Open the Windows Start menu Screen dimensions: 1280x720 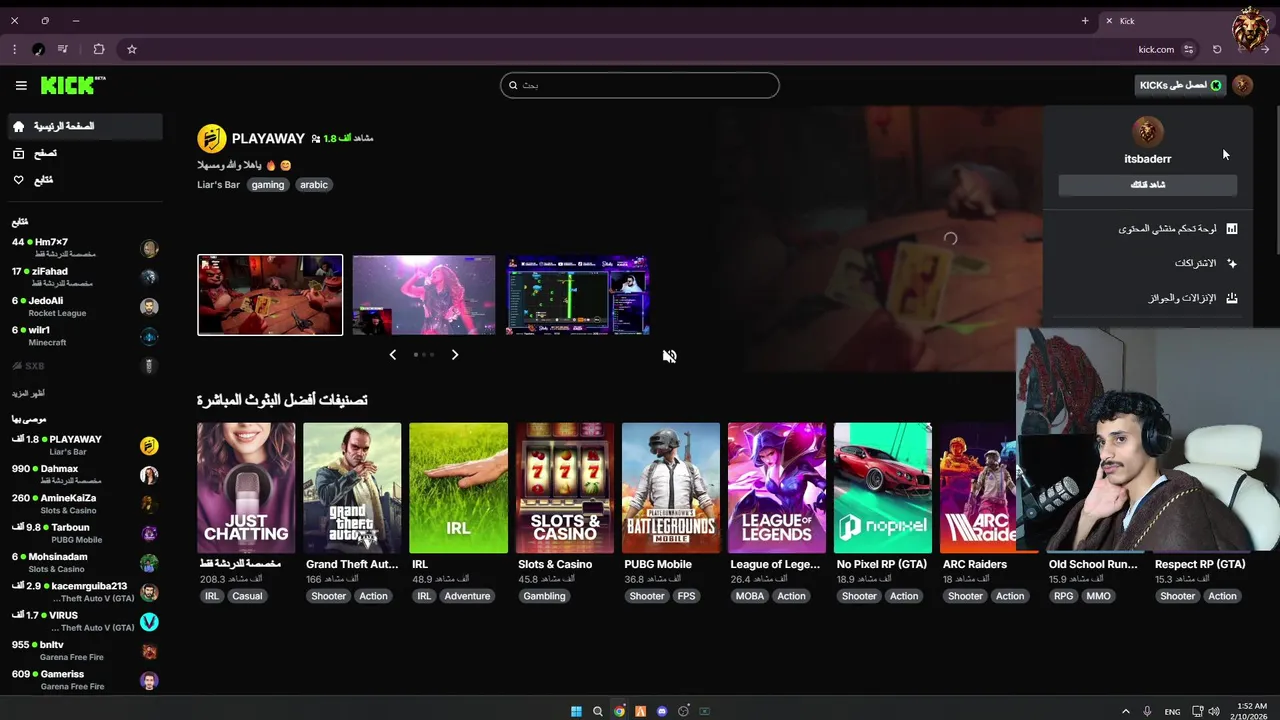coord(576,711)
